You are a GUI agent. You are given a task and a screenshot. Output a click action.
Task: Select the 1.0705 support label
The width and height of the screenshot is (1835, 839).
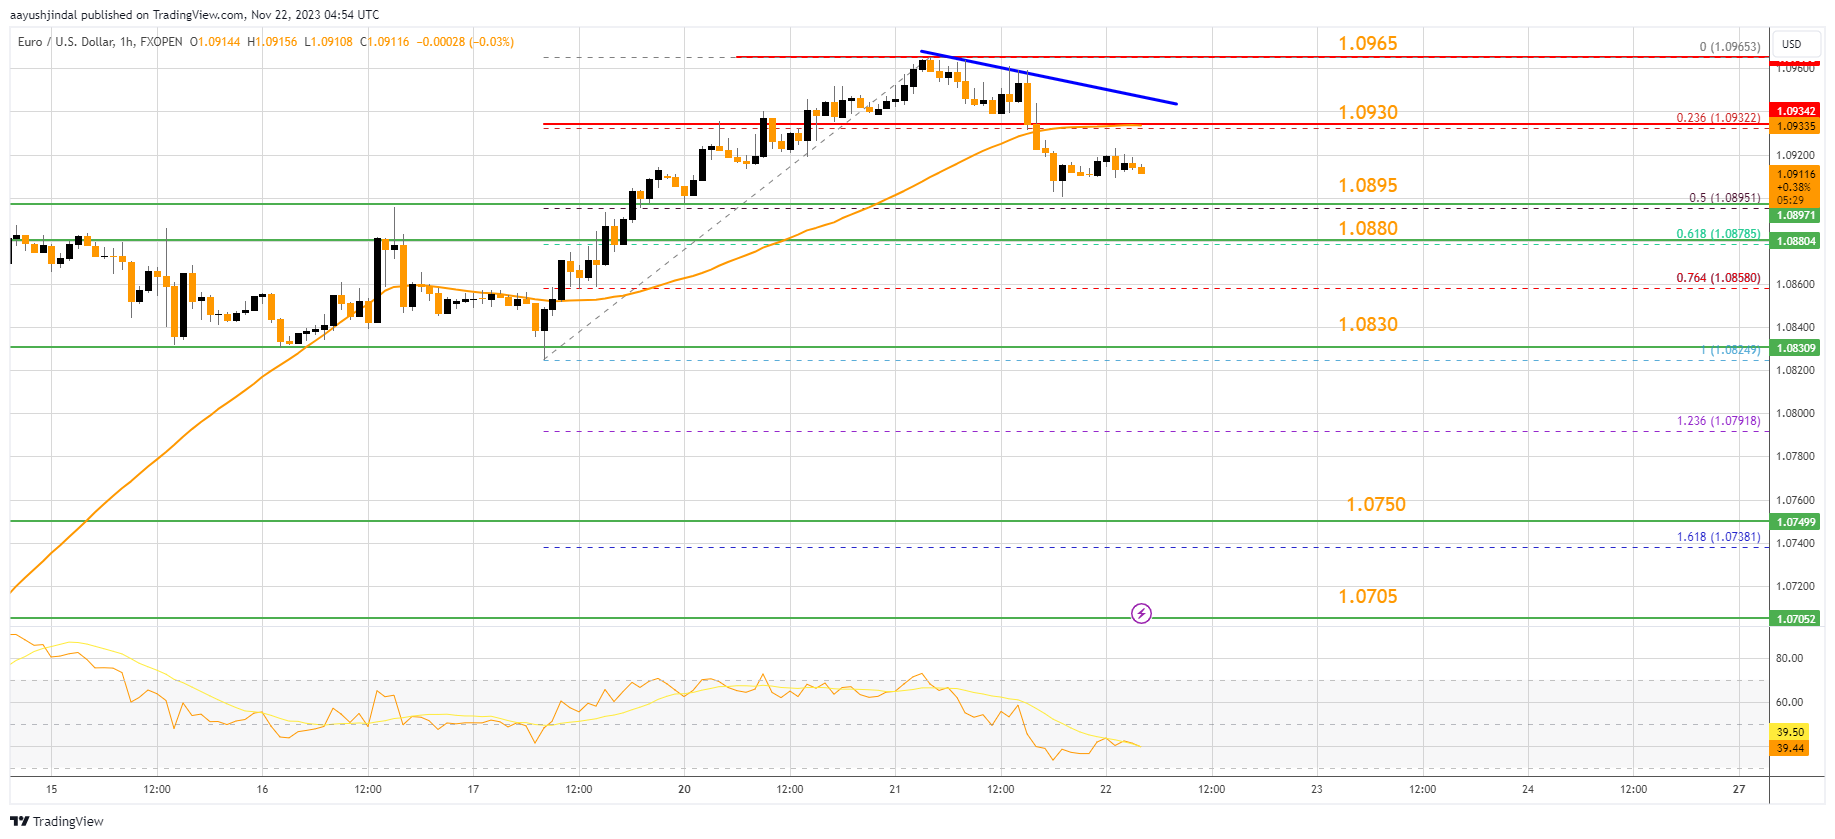click(1368, 596)
